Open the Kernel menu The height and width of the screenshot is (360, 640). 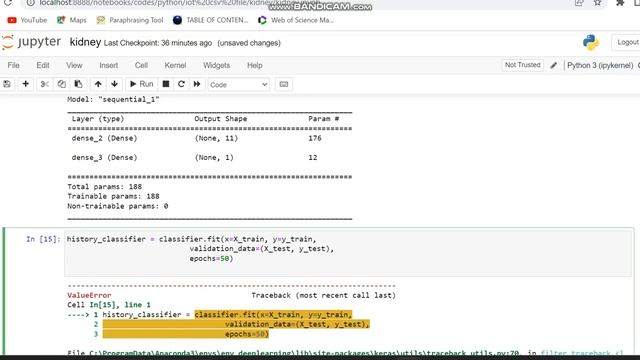point(176,65)
